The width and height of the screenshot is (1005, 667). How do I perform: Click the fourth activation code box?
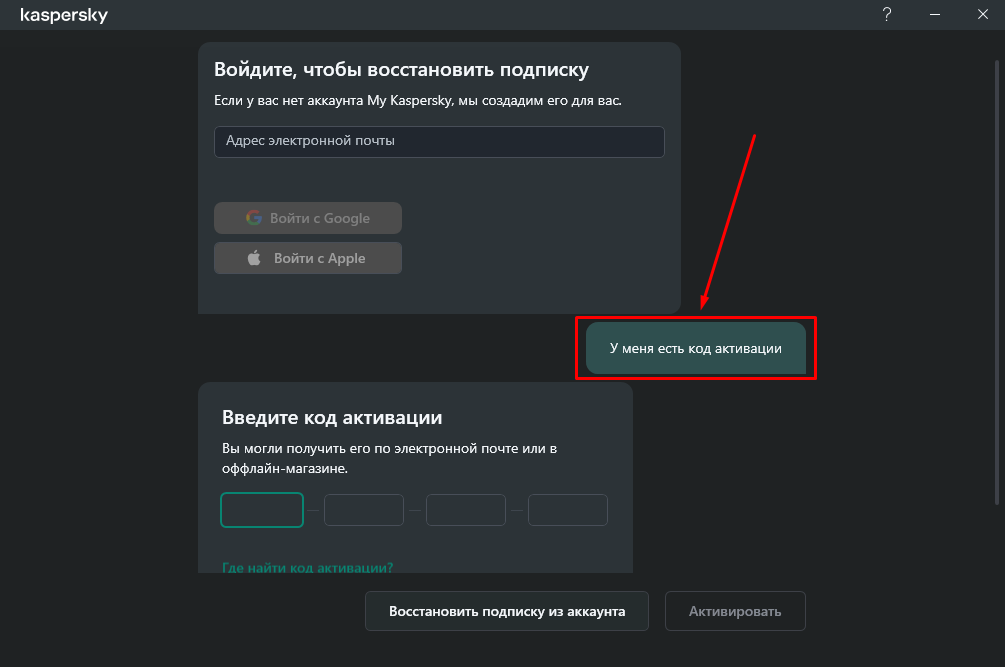[x=568, y=510]
